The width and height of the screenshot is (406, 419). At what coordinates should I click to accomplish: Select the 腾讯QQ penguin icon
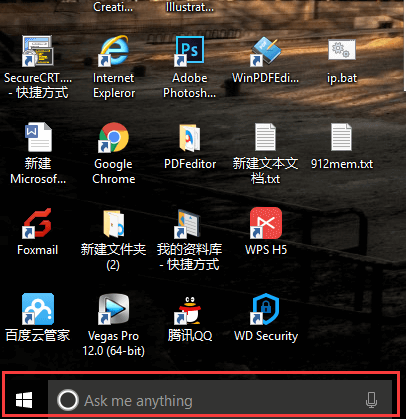[x=188, y=310]
